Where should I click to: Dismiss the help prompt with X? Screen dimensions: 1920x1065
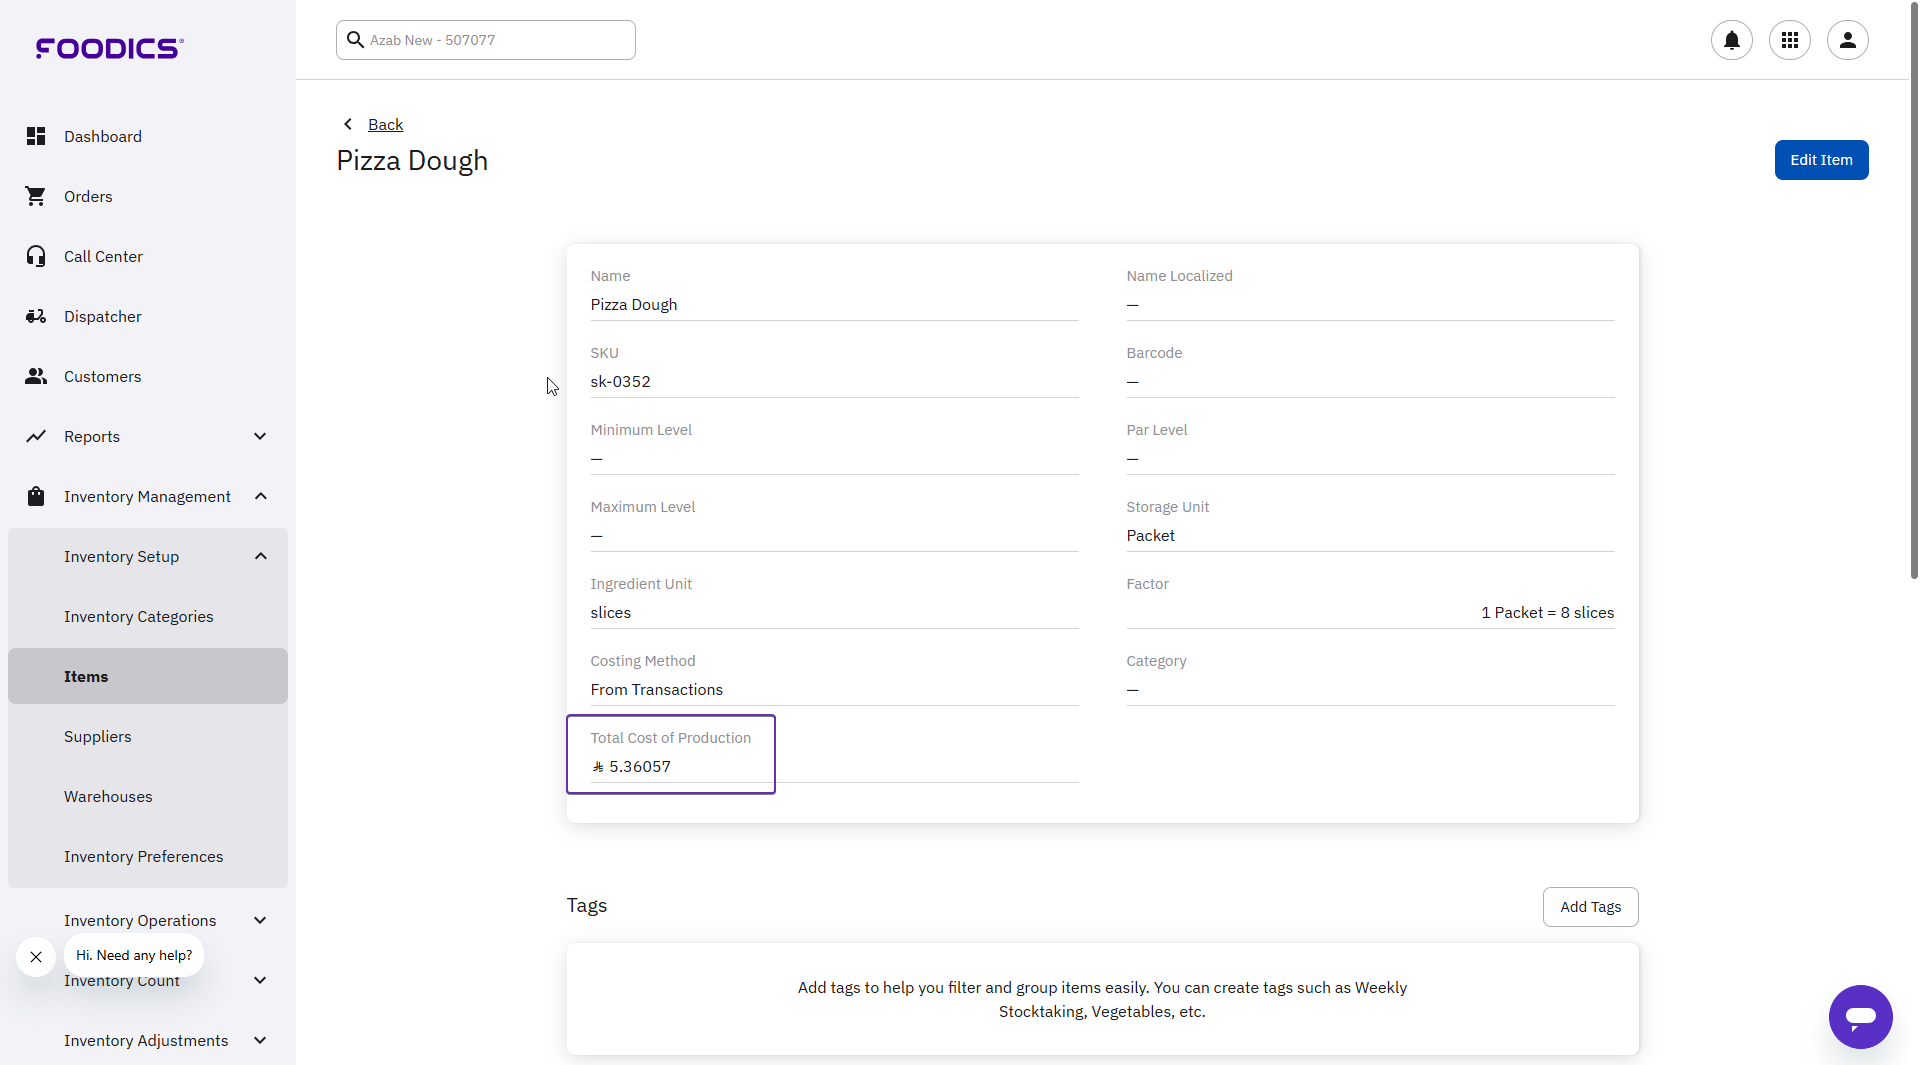[36, 957]
